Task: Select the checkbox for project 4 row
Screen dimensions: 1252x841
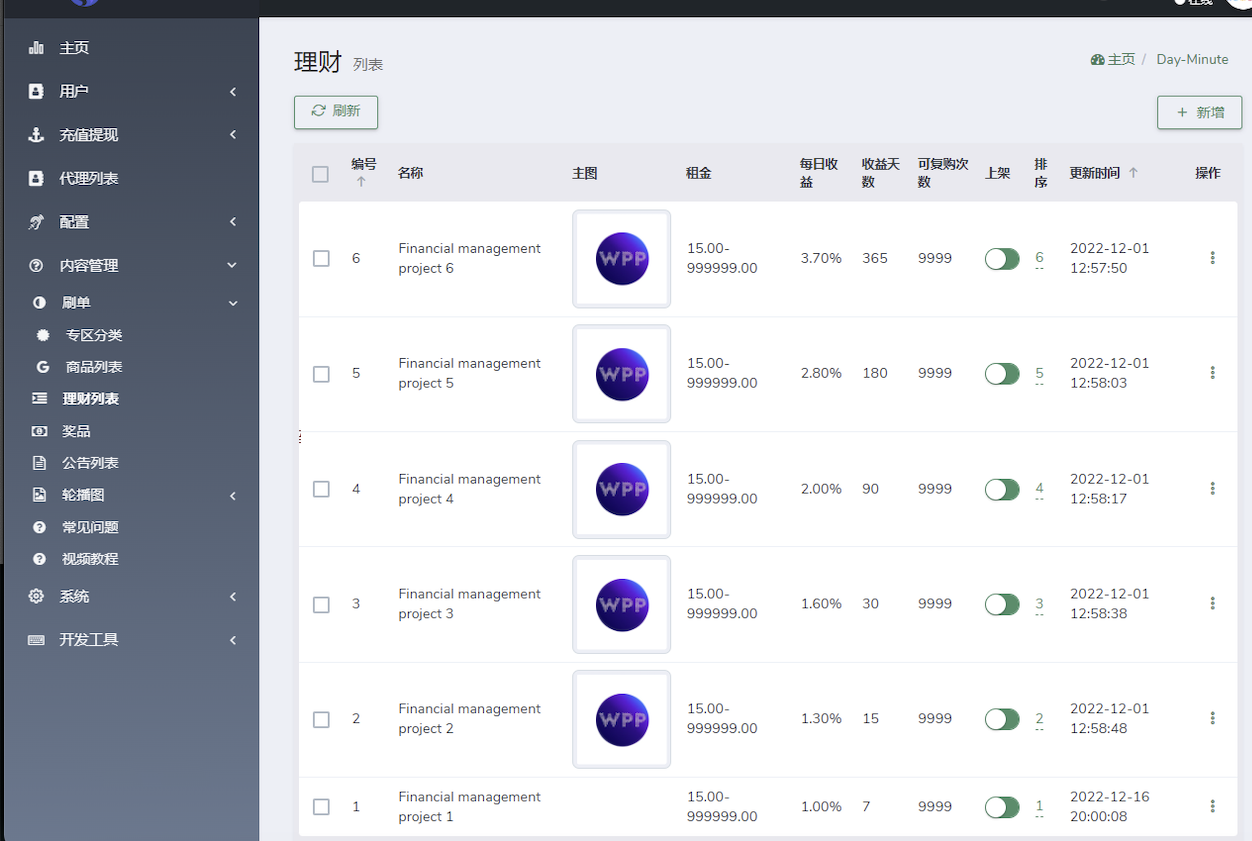Action: [321, 489]
